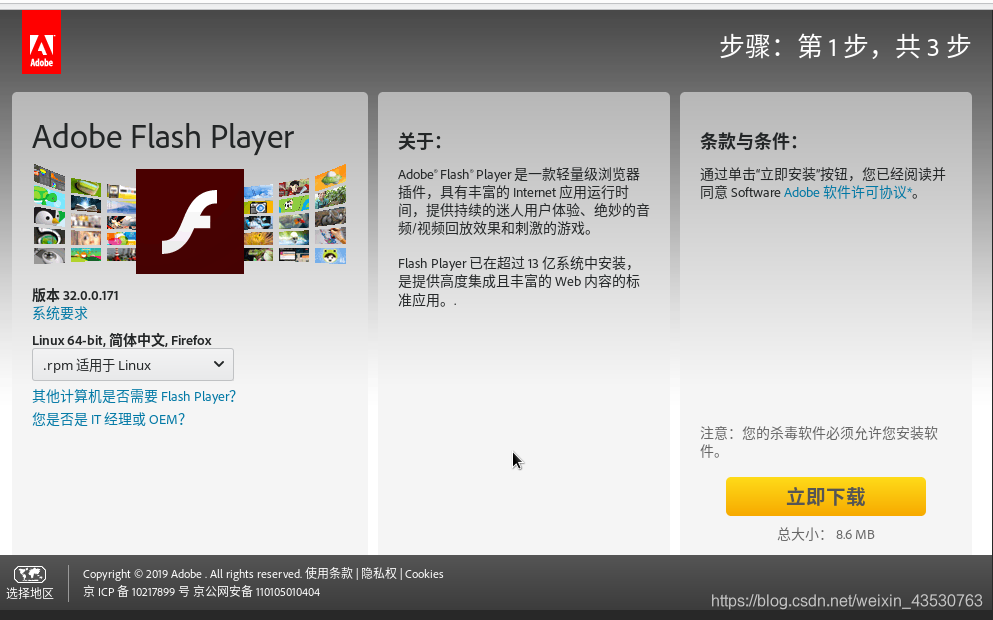Click the yellow 立即下载 button
Screen dimensions: 993x620
826,497
